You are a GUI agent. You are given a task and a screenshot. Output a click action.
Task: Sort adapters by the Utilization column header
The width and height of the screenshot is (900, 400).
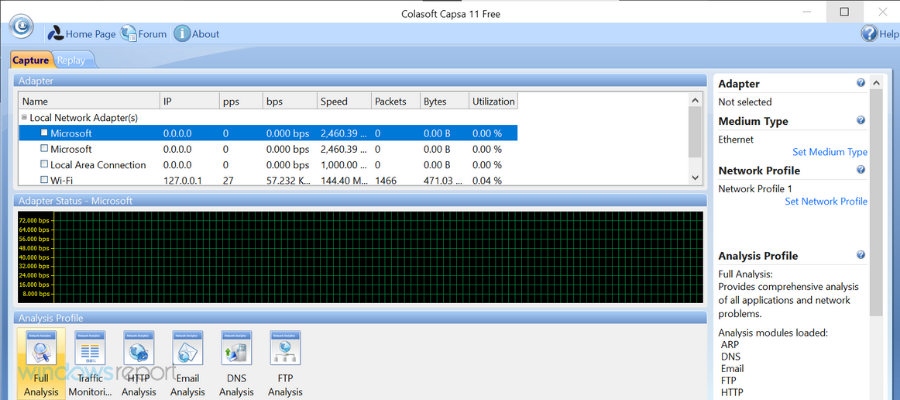click(493, 102)
